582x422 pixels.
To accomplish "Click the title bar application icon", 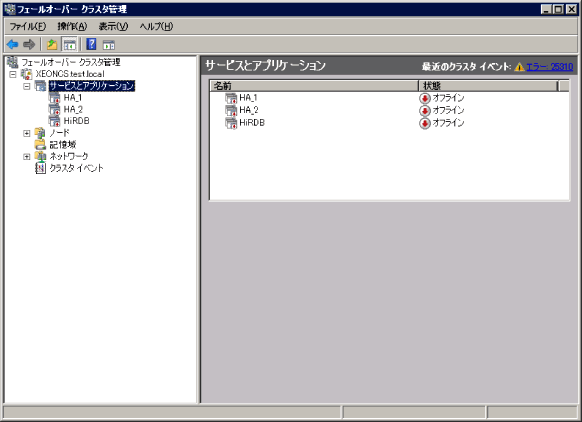I will point(10,9).
